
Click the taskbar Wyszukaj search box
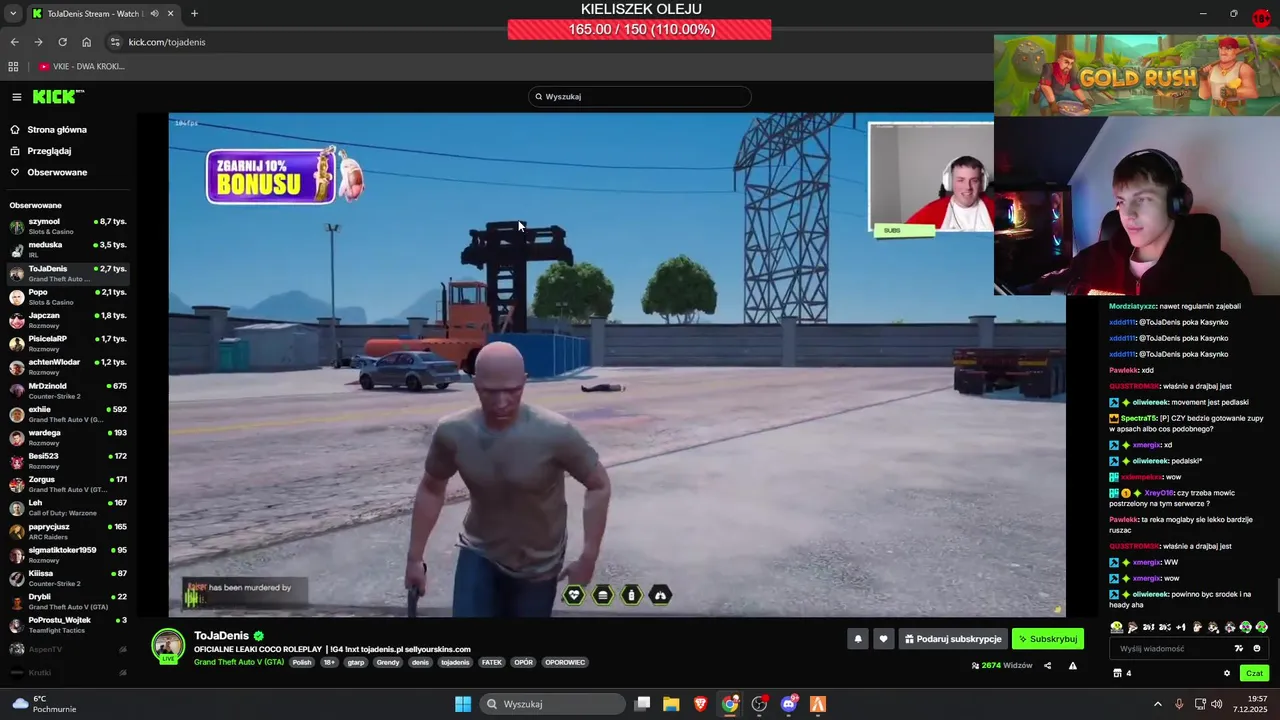552,704
